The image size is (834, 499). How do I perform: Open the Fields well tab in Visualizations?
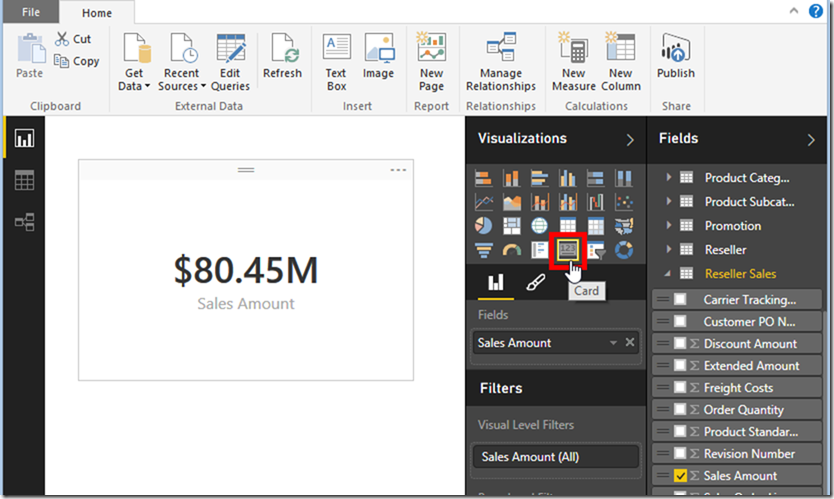click(496, 282)
